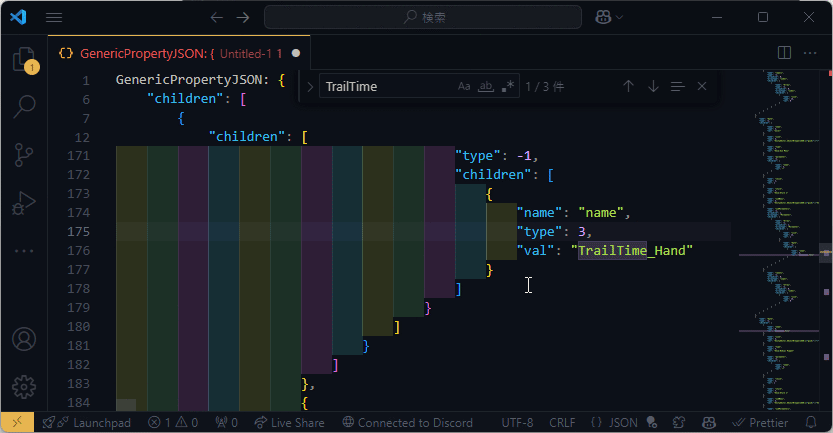This screenshot has width=833, height=433.
Task: Open the JSON language mode selector
Action: tap(615, 423)
